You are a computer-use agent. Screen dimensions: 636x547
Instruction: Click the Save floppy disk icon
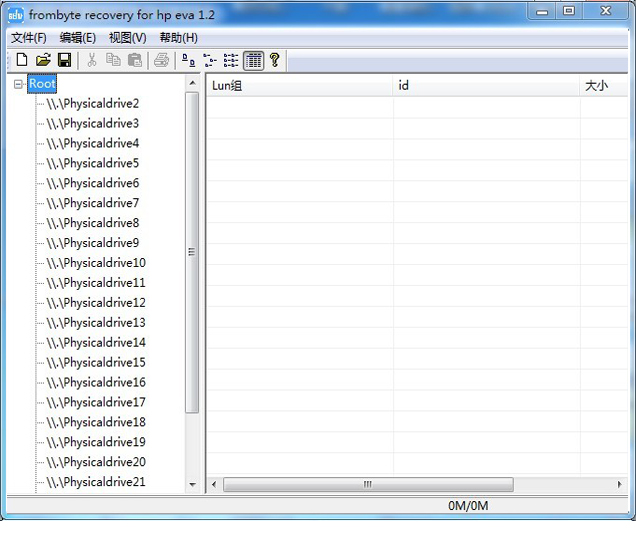pos(64,61)
